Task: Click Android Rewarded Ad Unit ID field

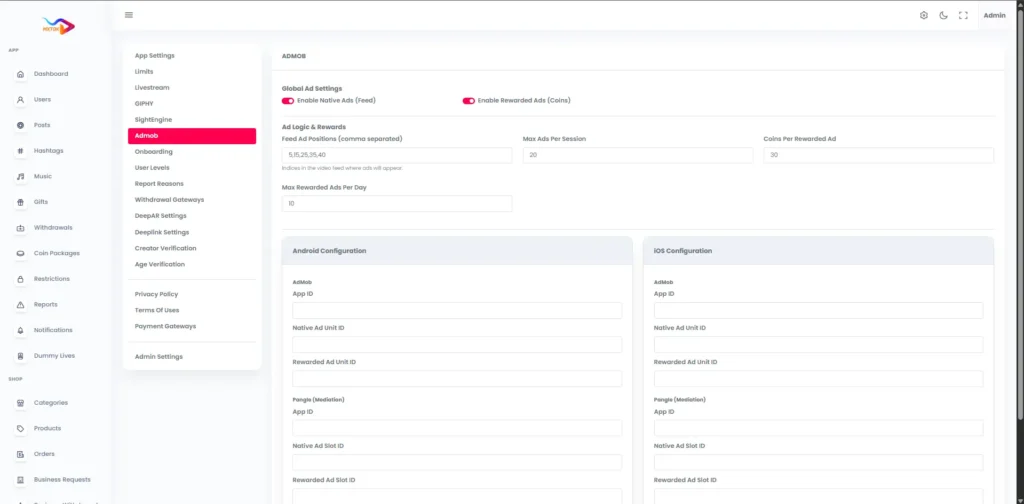Action: pyautogui.click(x=457, y=379)
